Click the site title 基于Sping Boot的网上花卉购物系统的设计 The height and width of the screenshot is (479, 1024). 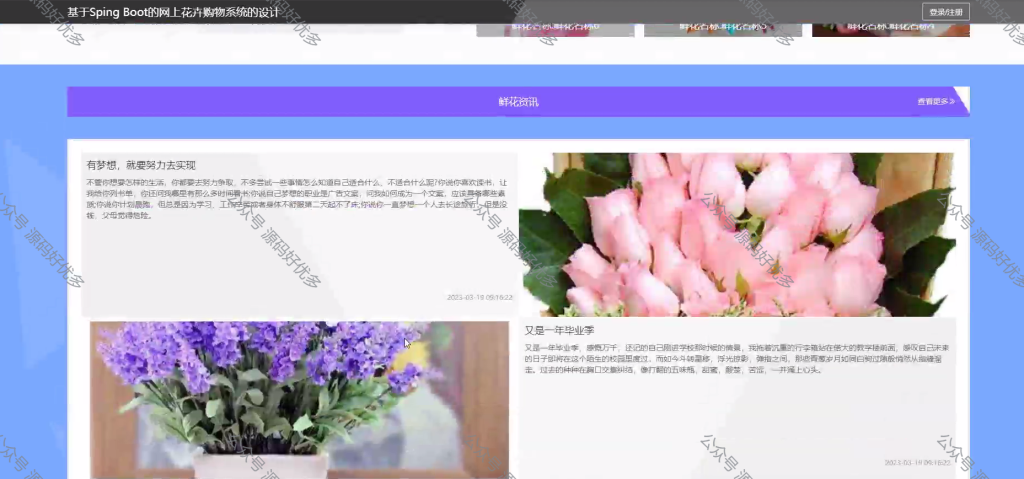click(x=173, y=12)
